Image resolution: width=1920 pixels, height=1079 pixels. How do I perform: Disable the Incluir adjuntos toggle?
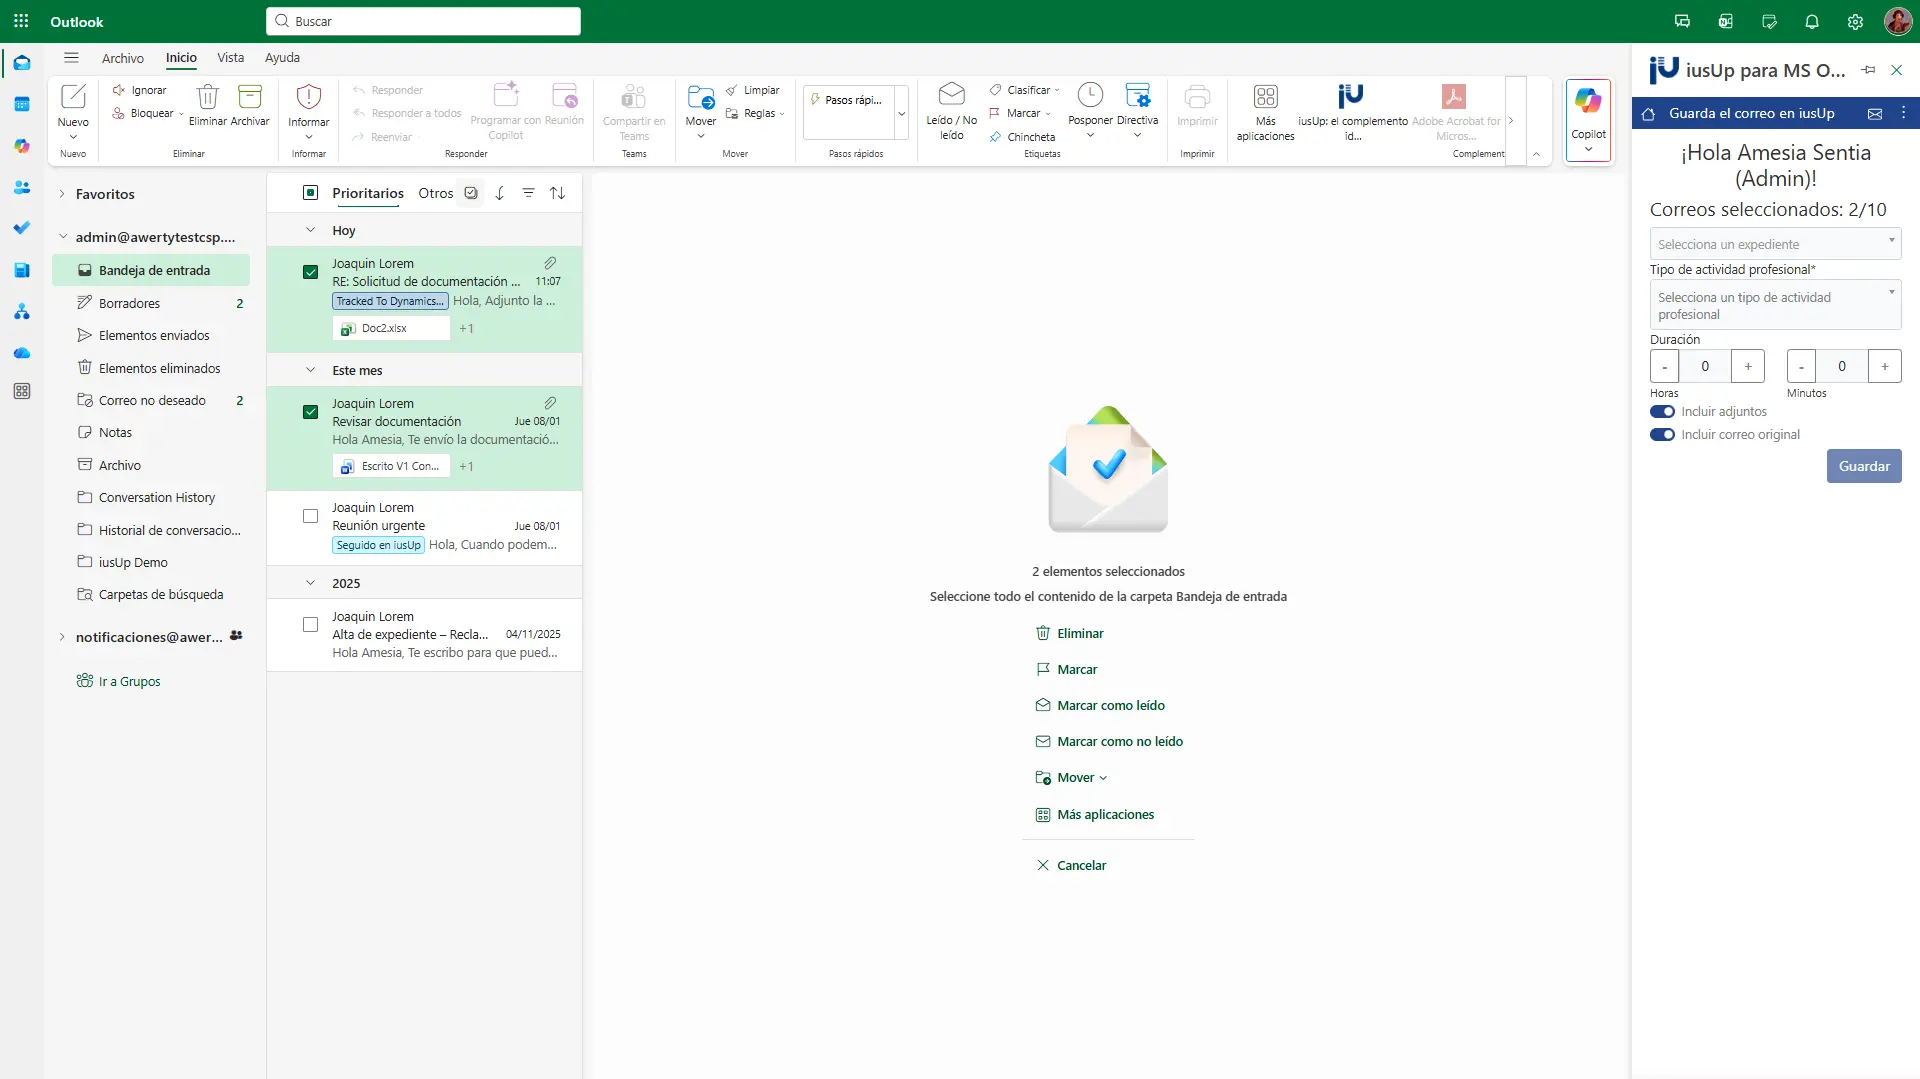pos(1662,412)
